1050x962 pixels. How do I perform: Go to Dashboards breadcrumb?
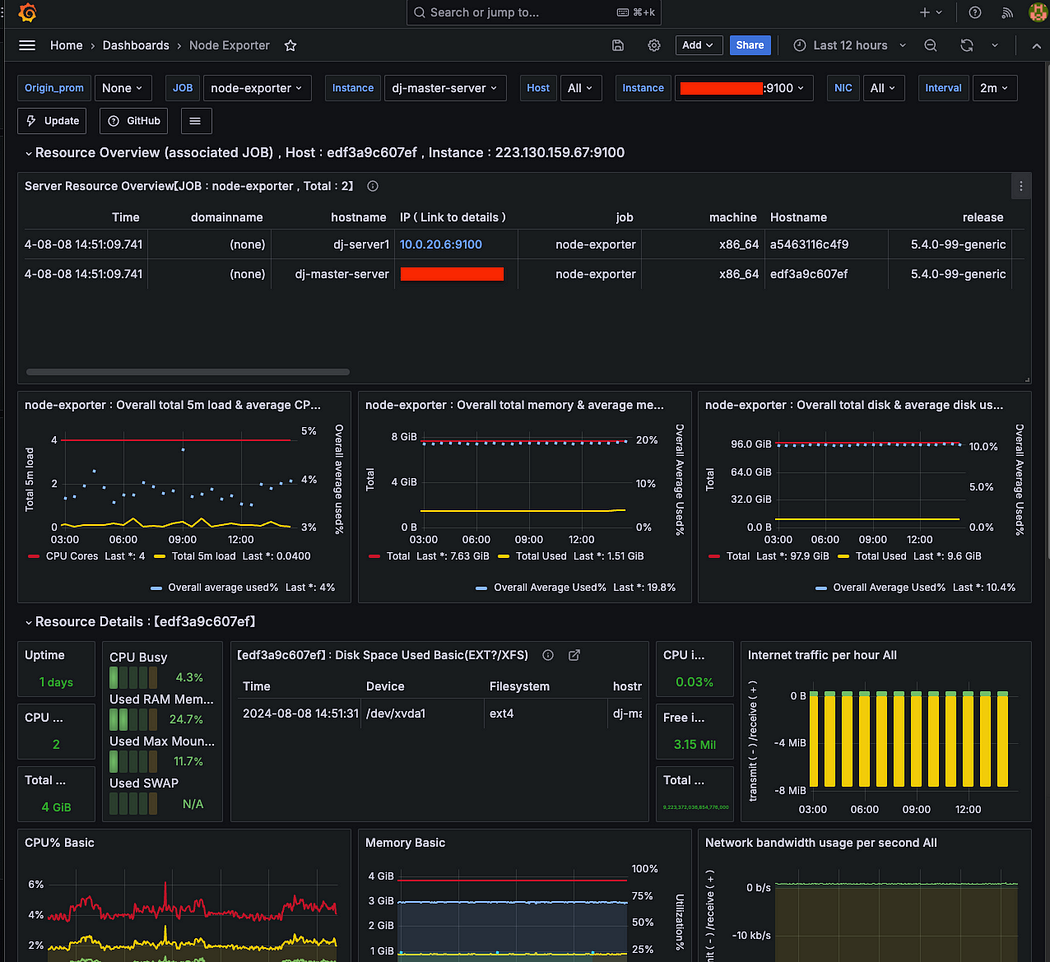pyautogui.click(x=136, y=46)
